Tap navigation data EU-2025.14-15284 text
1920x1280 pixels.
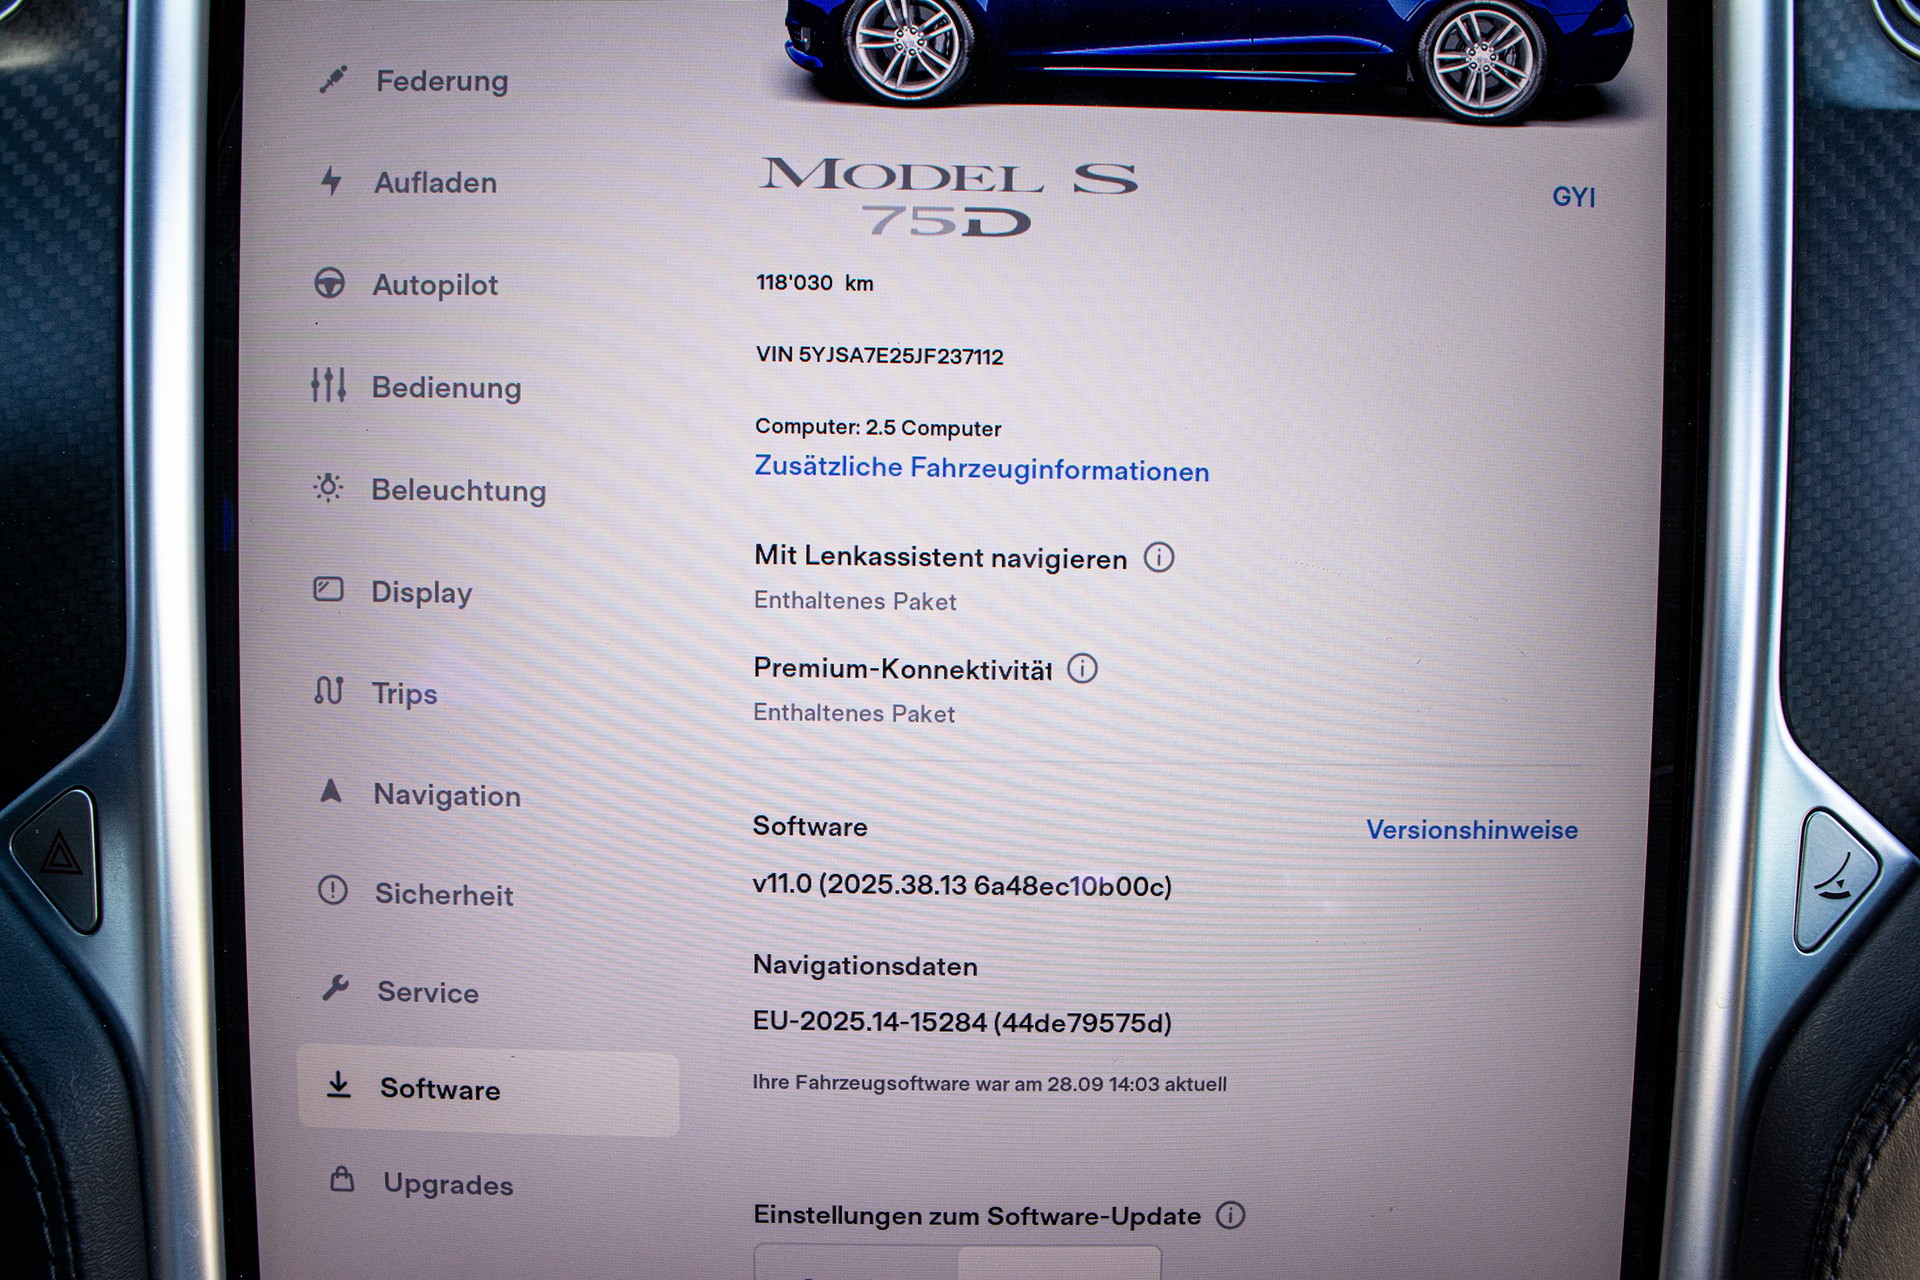pos(962,1022)
